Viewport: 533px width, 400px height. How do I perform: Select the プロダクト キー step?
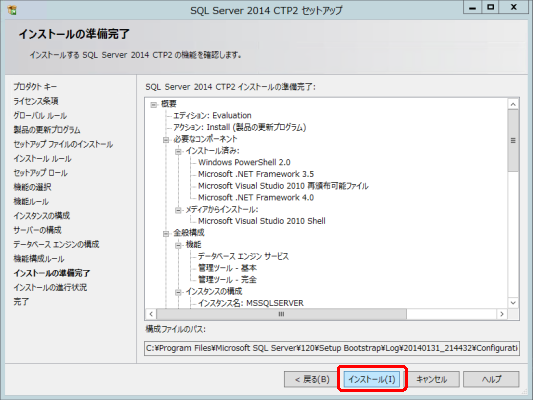(x=35, y=87)
